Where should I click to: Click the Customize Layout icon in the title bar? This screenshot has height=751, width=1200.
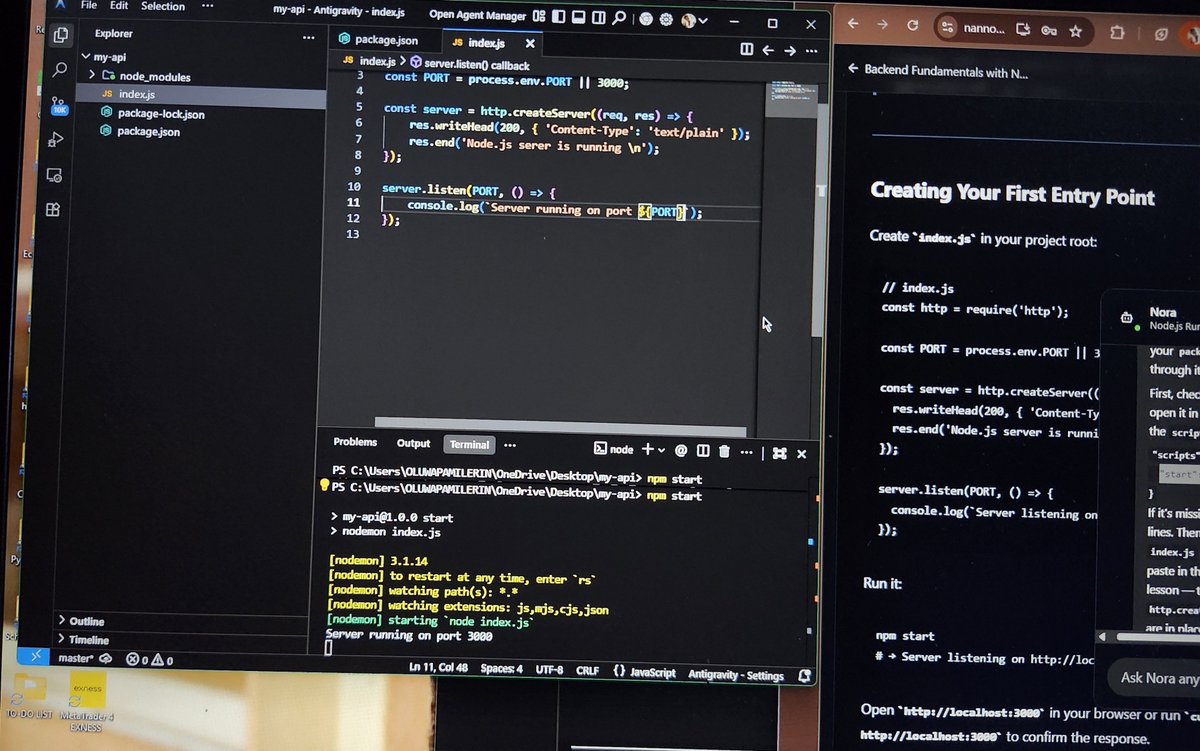pyautogui.click(x=539, y=16)
